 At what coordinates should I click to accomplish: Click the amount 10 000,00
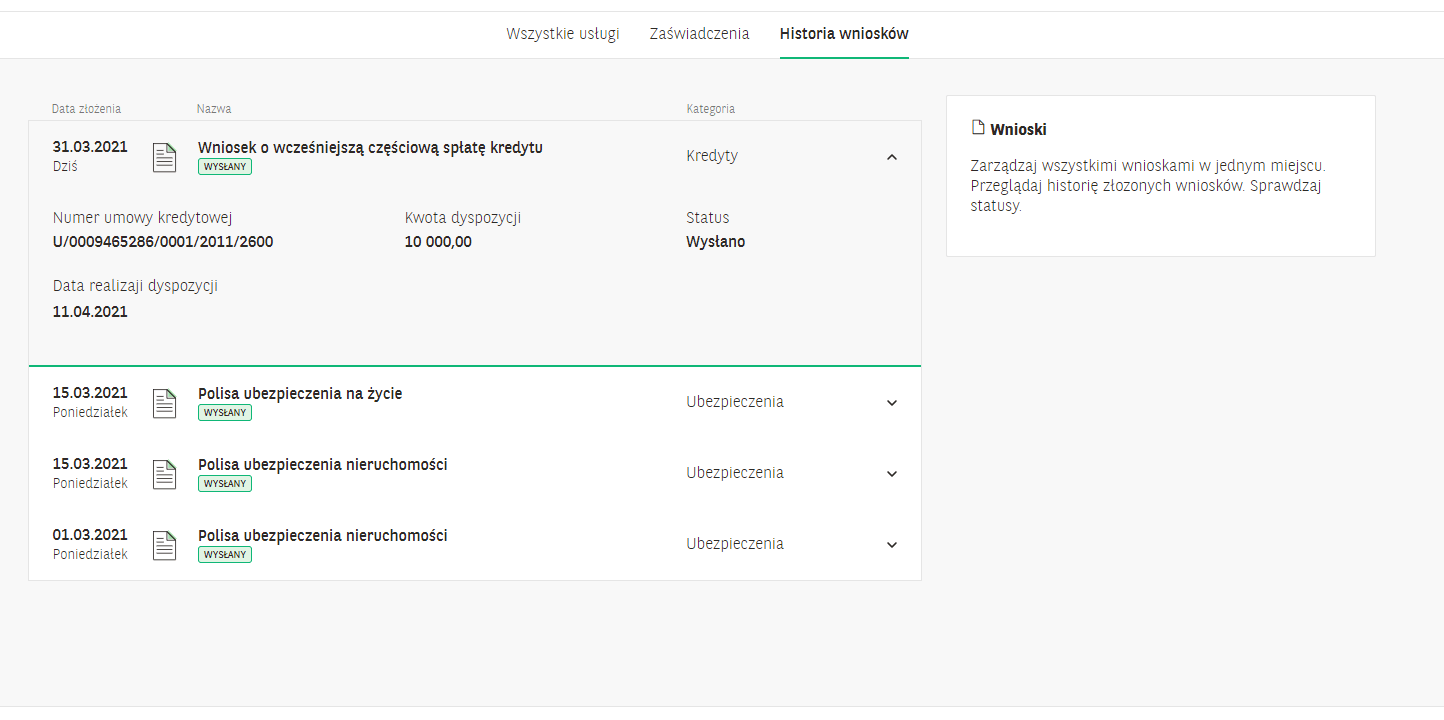tap(438, 242)
